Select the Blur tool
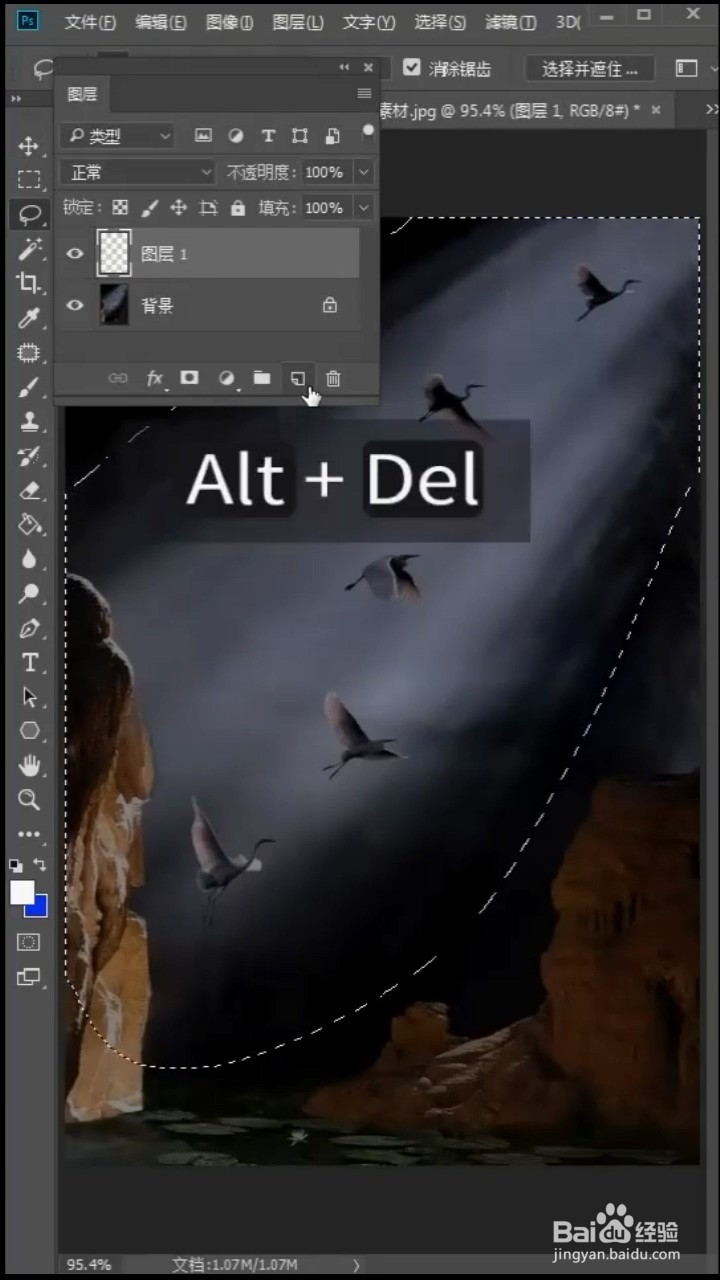Viewport: 720px width, 1280px height. (29, 559)
